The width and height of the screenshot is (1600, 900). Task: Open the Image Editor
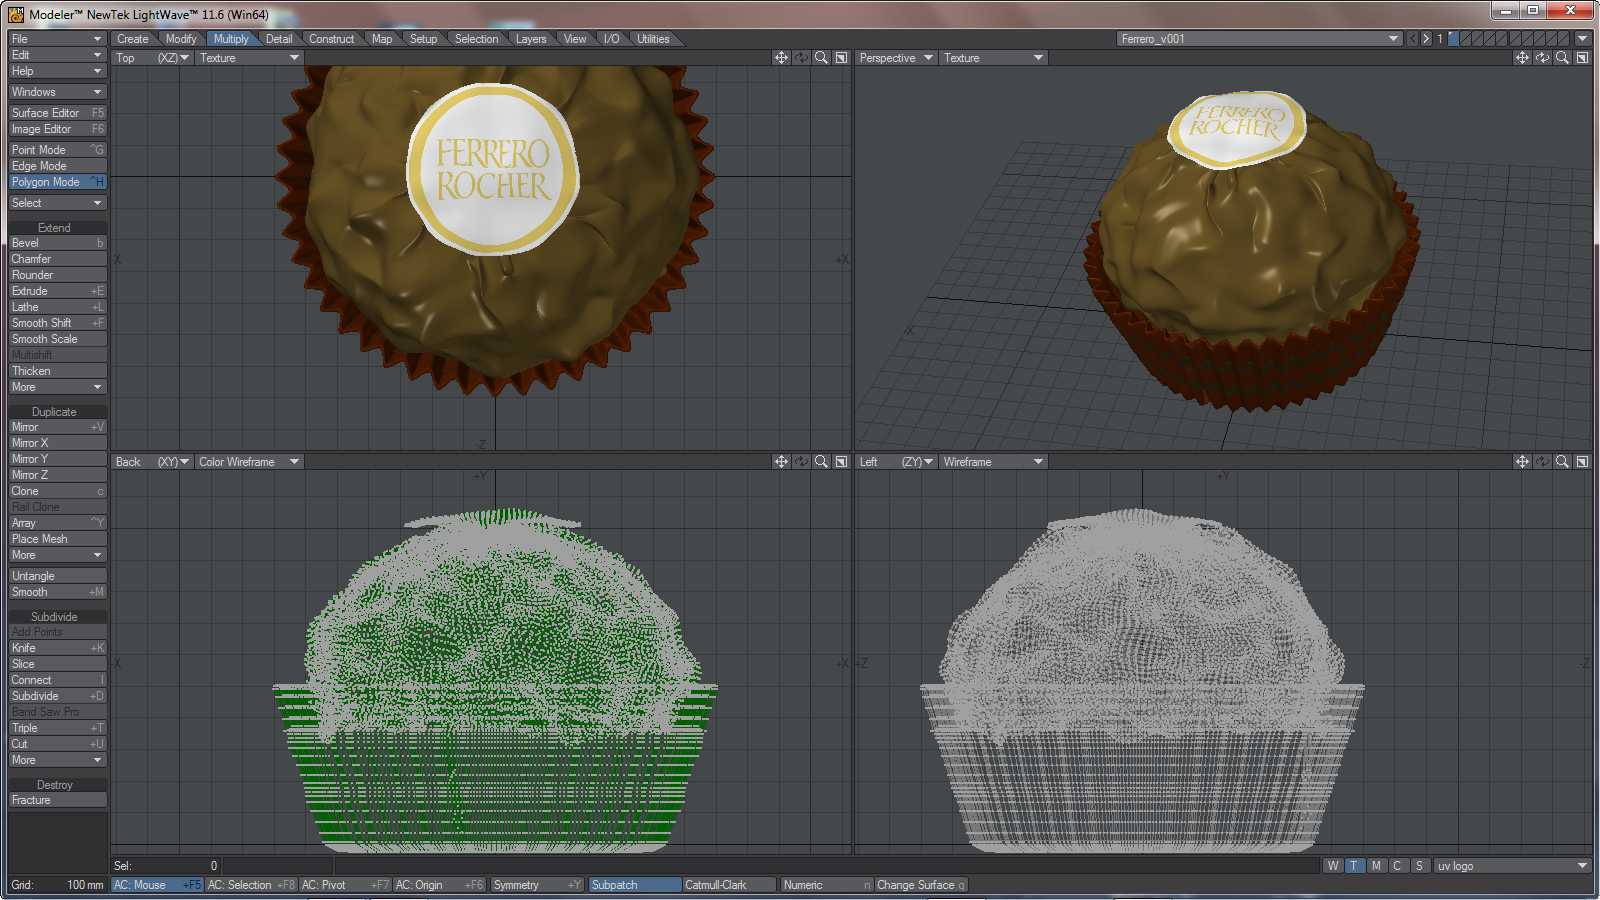click(x=57, y=129)
